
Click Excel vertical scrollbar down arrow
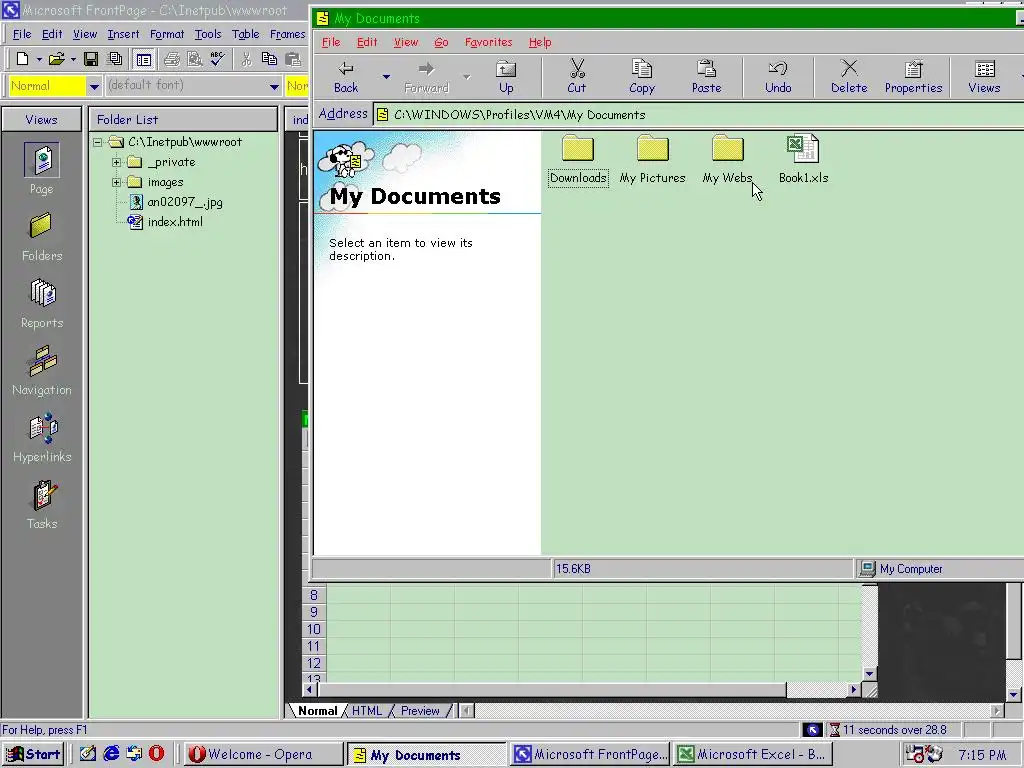coord(869,673)
